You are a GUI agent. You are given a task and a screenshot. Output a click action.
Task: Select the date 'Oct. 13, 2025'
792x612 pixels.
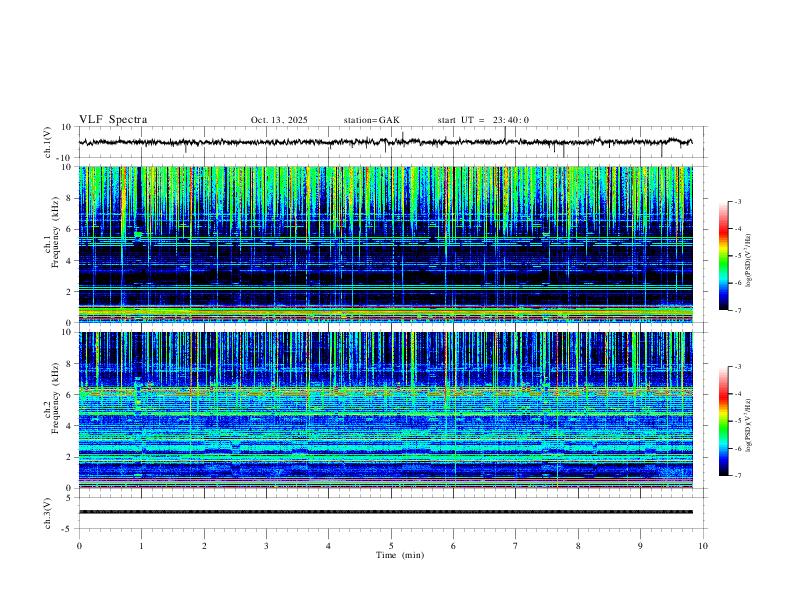(279, 120)
